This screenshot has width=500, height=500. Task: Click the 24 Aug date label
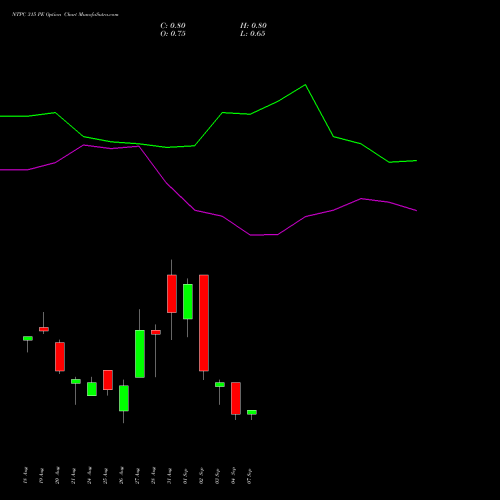(90, 476)
